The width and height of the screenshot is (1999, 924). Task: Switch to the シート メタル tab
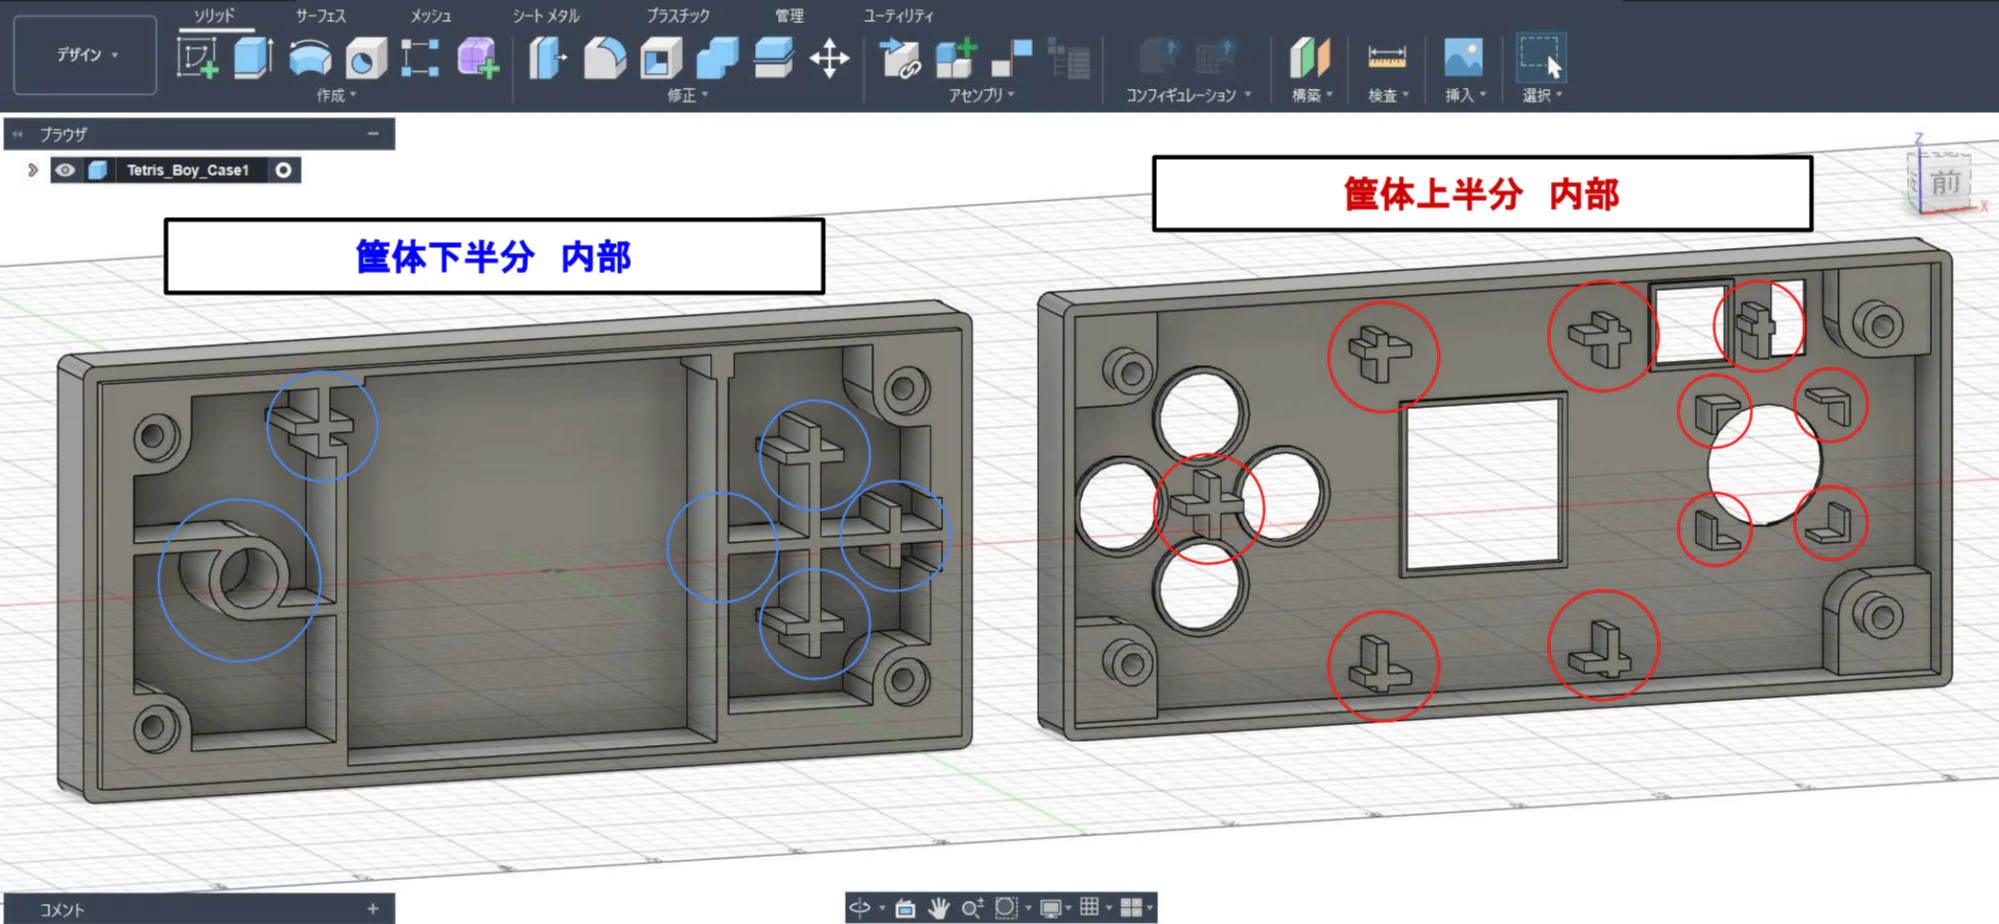[545, 16]
